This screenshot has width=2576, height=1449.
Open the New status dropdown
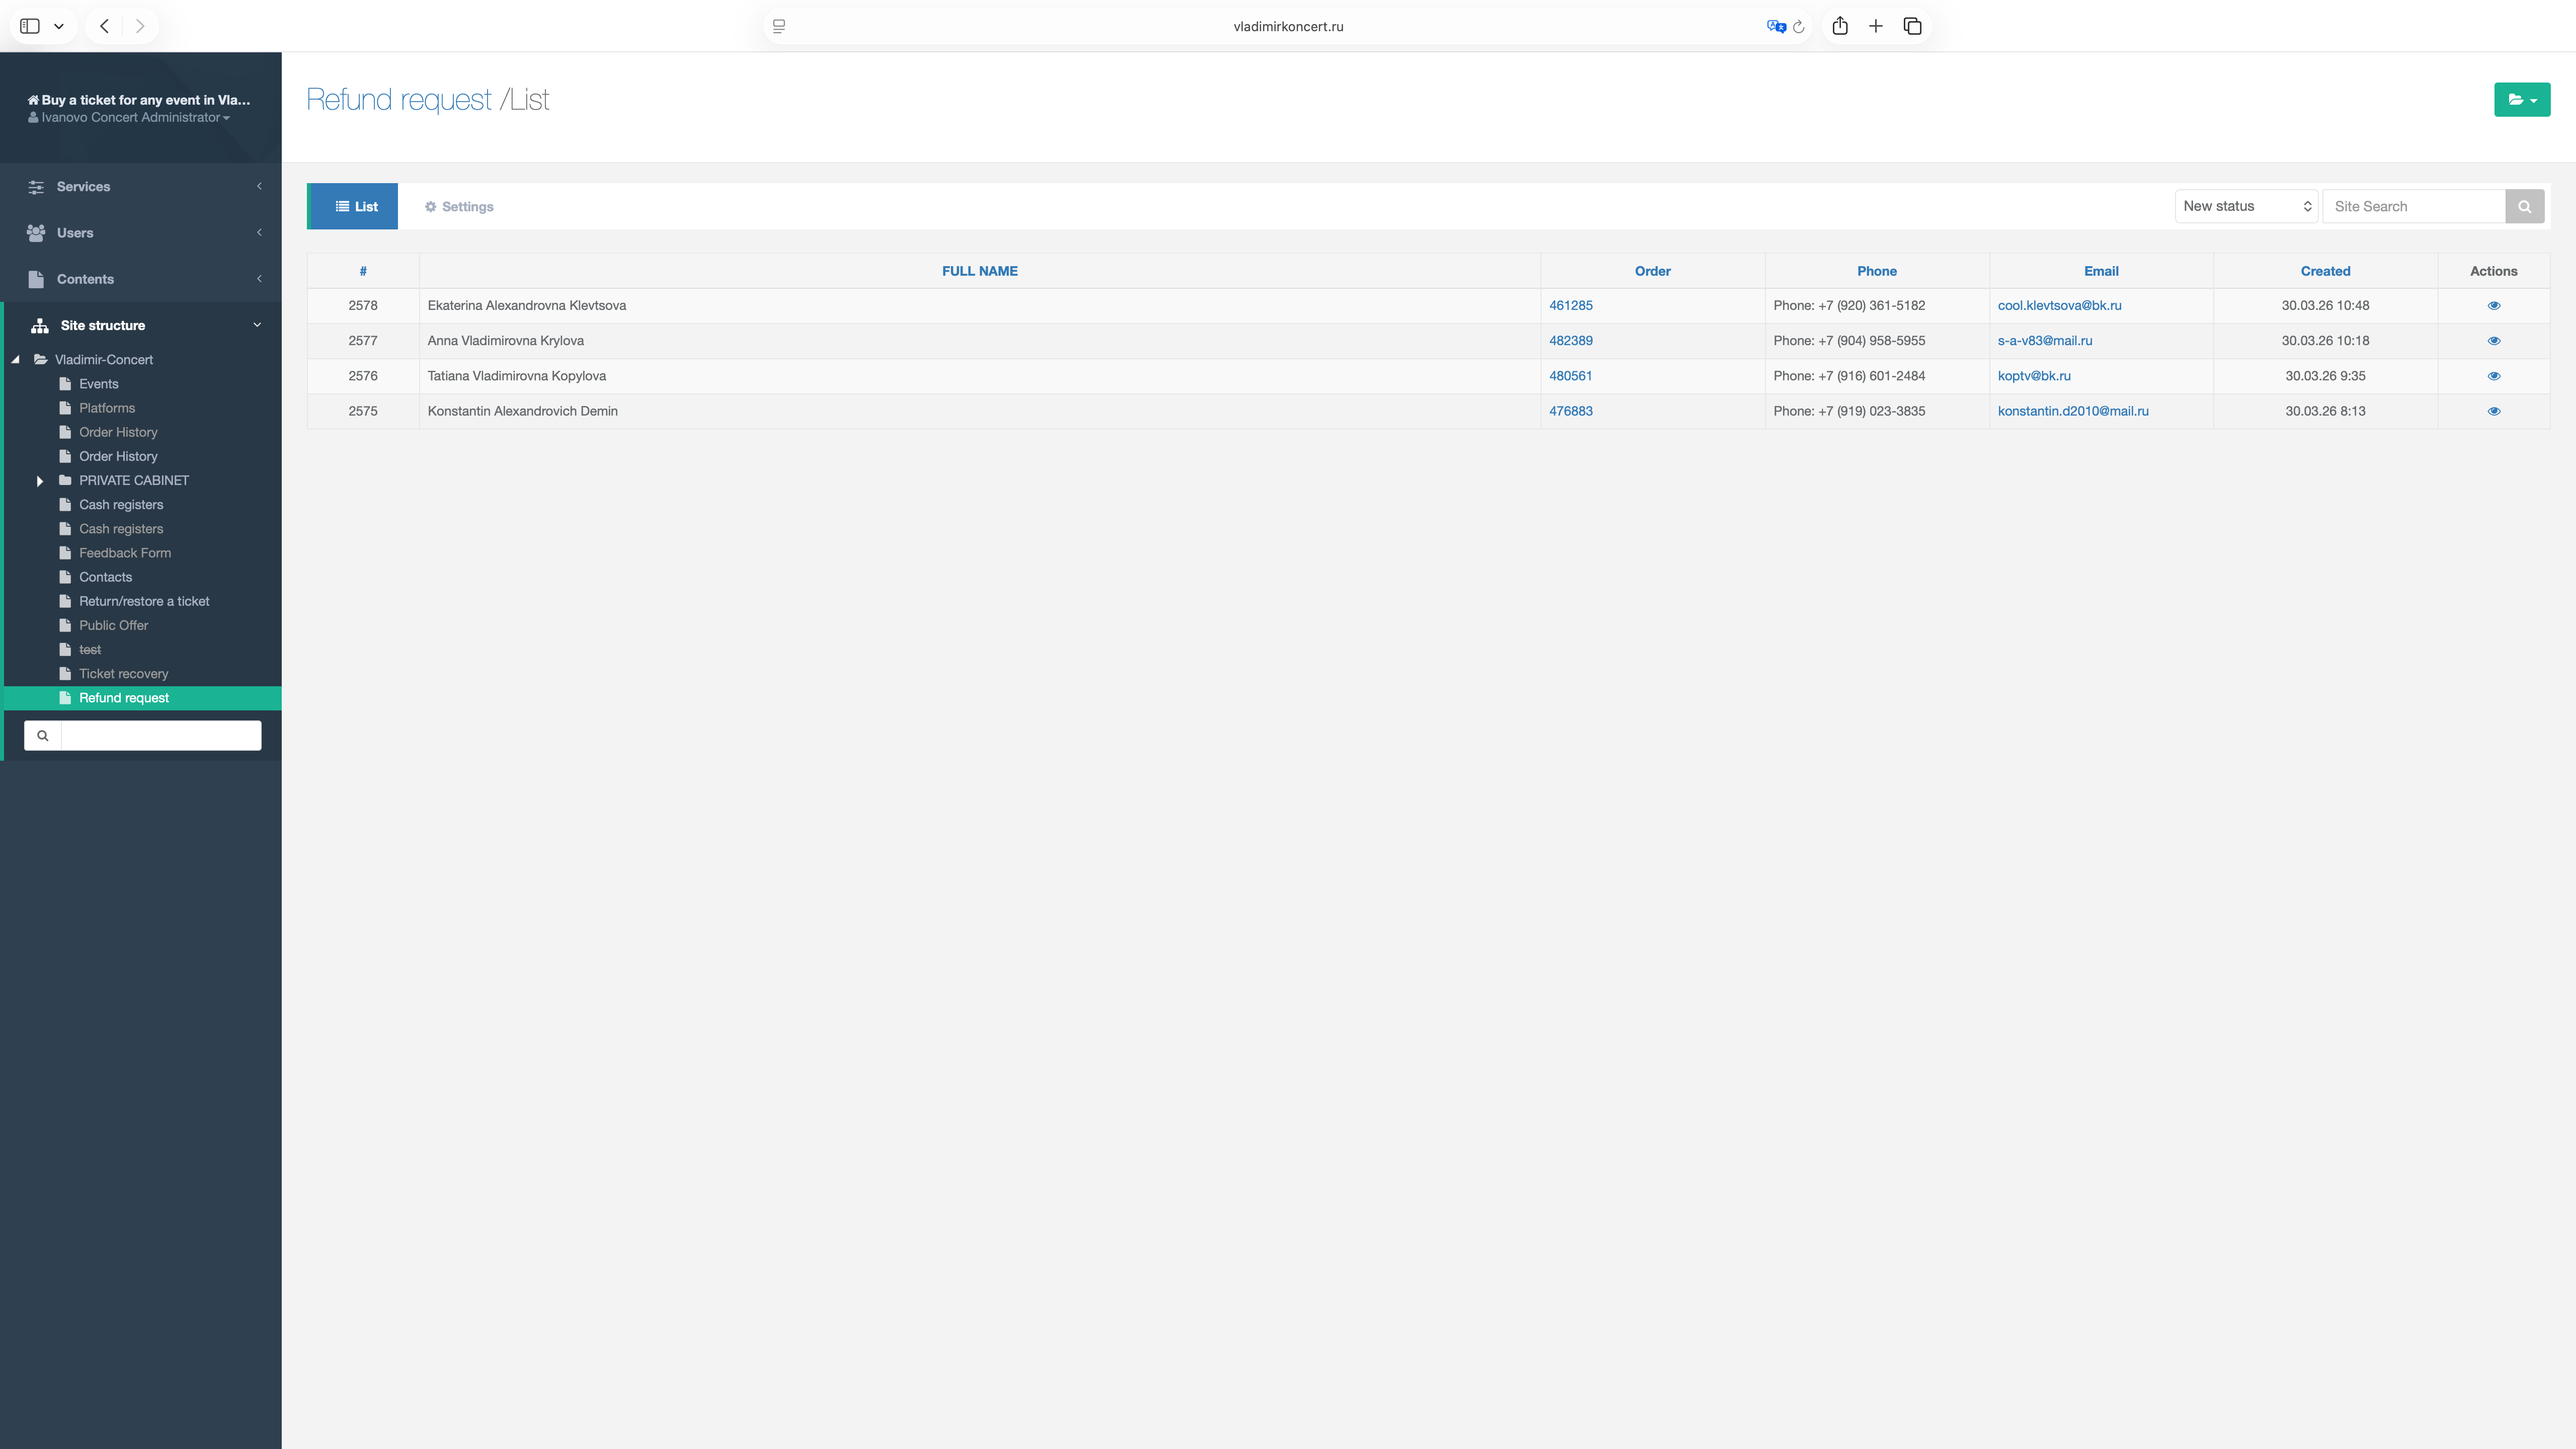tap(2246, 206)
